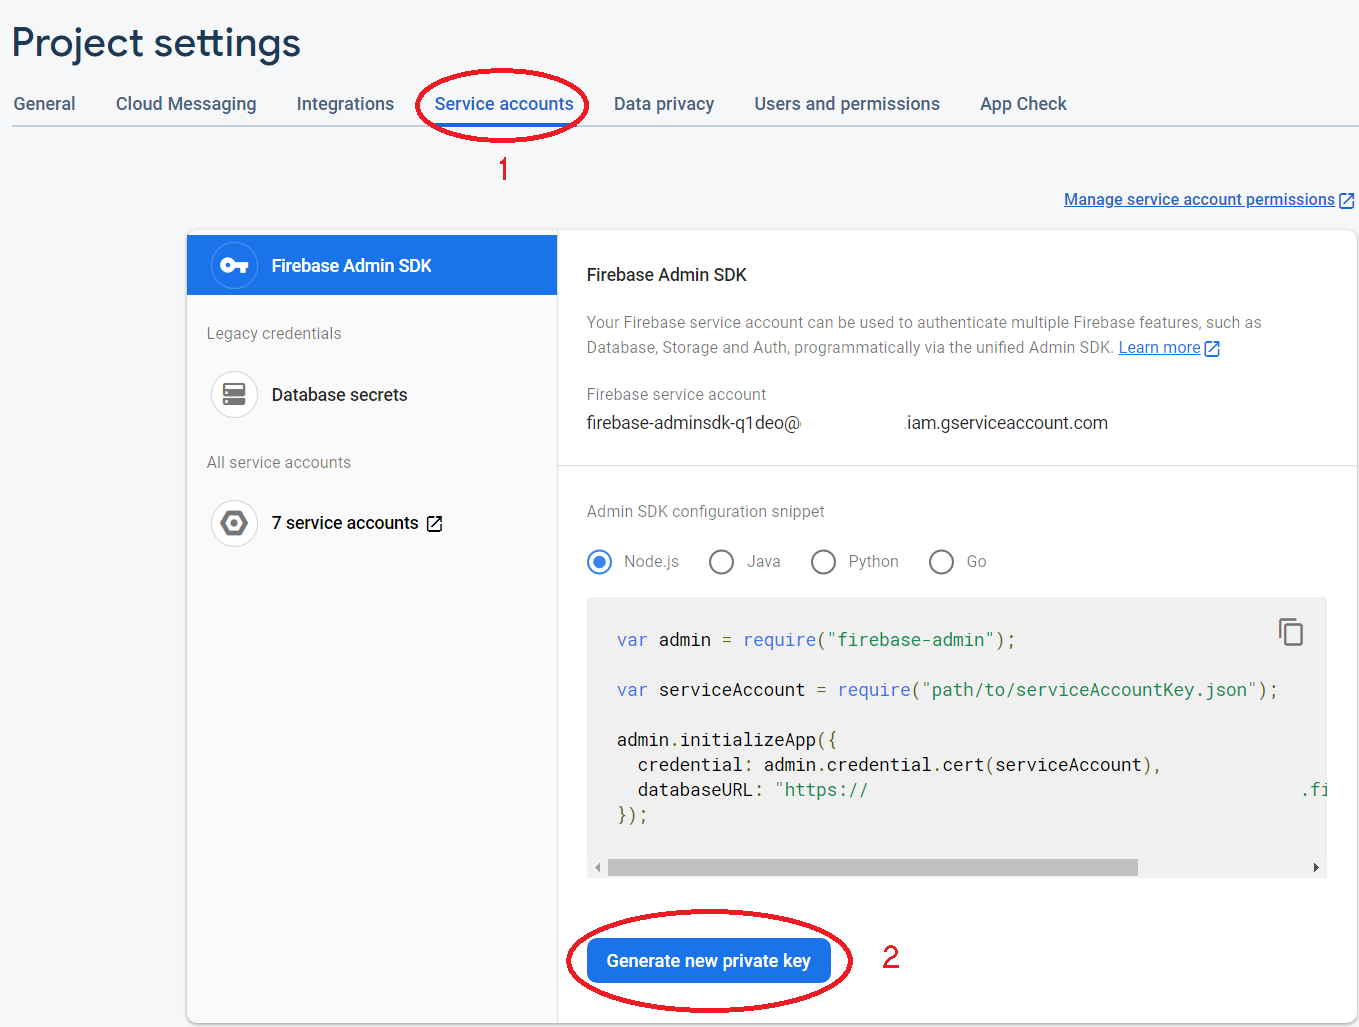Click the horizontal scrollbar thumb under the snippet

[872, 867]
